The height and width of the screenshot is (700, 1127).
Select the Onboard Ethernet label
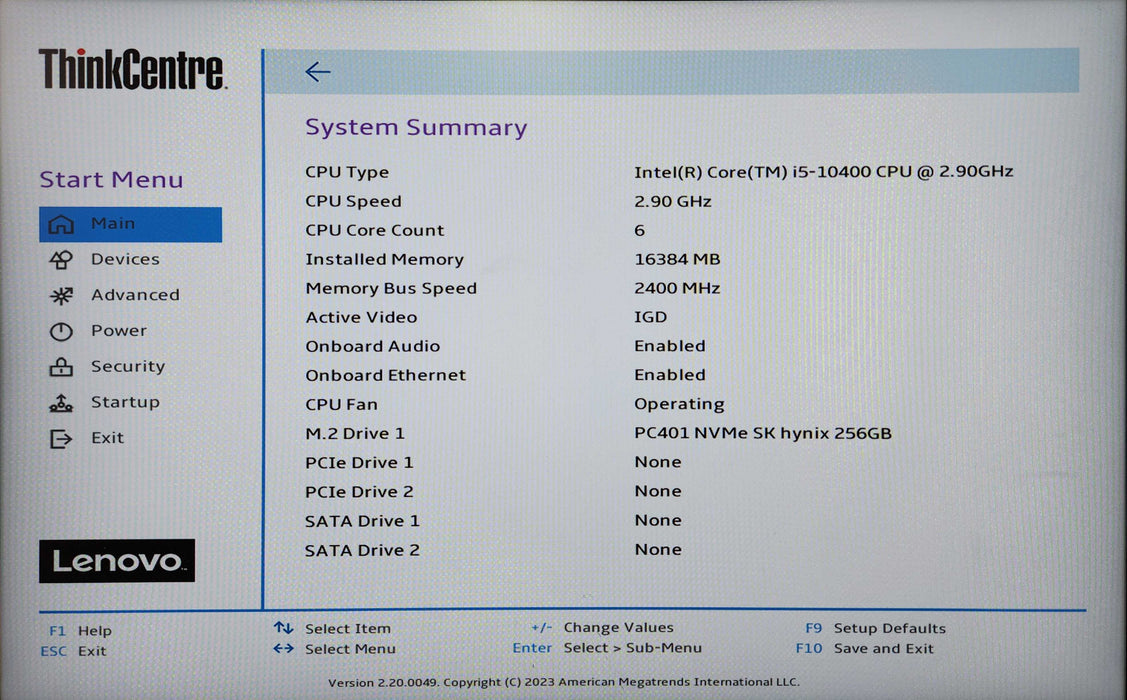[x=385, y=375]
